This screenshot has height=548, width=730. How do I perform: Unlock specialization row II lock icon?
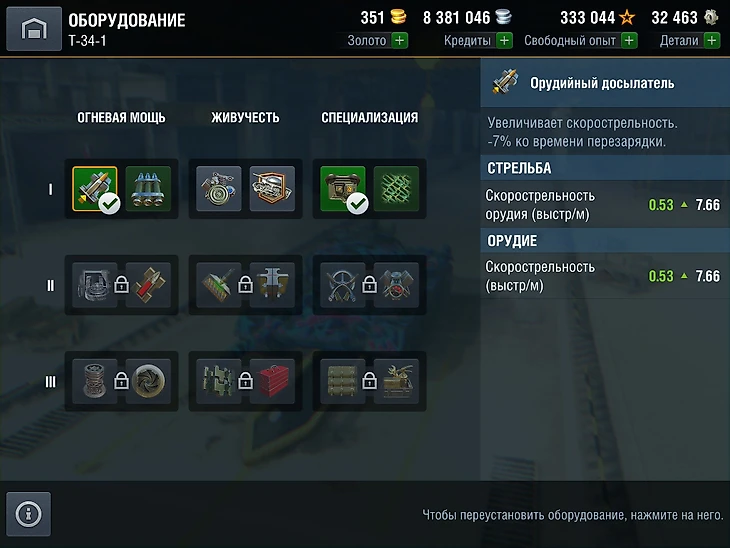[370, 284]
